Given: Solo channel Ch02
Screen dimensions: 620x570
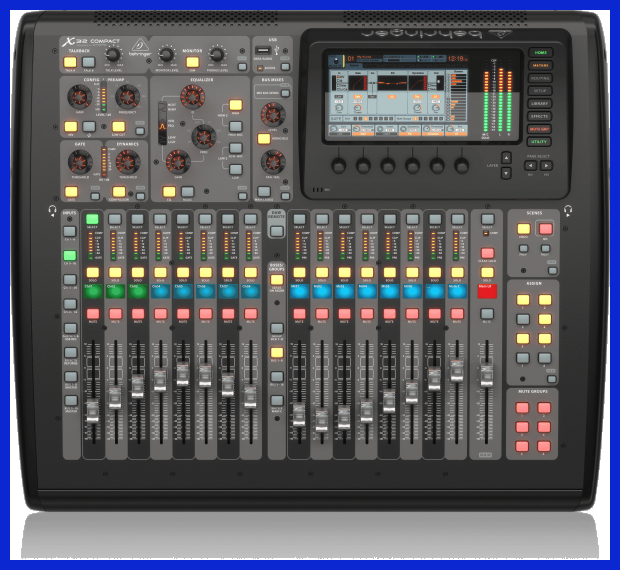Looking at the screenshot, I should point(115,272).
